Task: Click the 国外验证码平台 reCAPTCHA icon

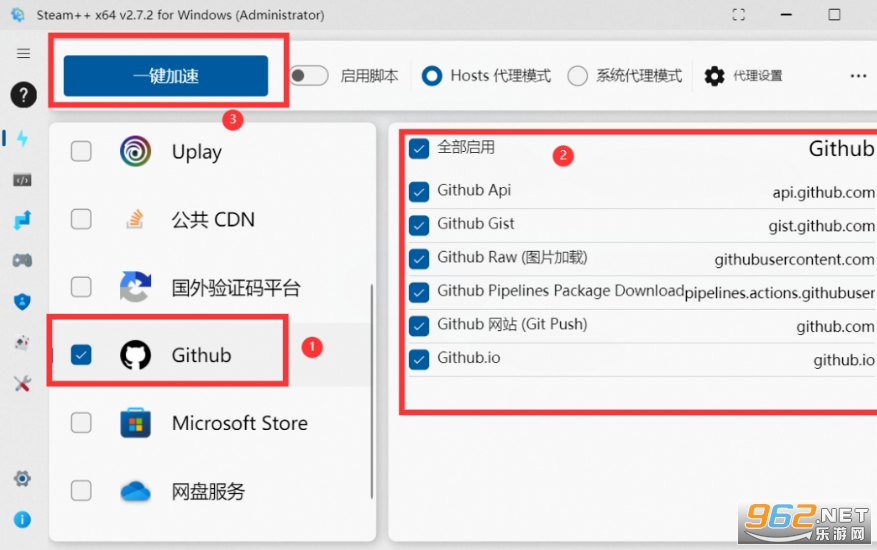Action: [x=135, y=286]
